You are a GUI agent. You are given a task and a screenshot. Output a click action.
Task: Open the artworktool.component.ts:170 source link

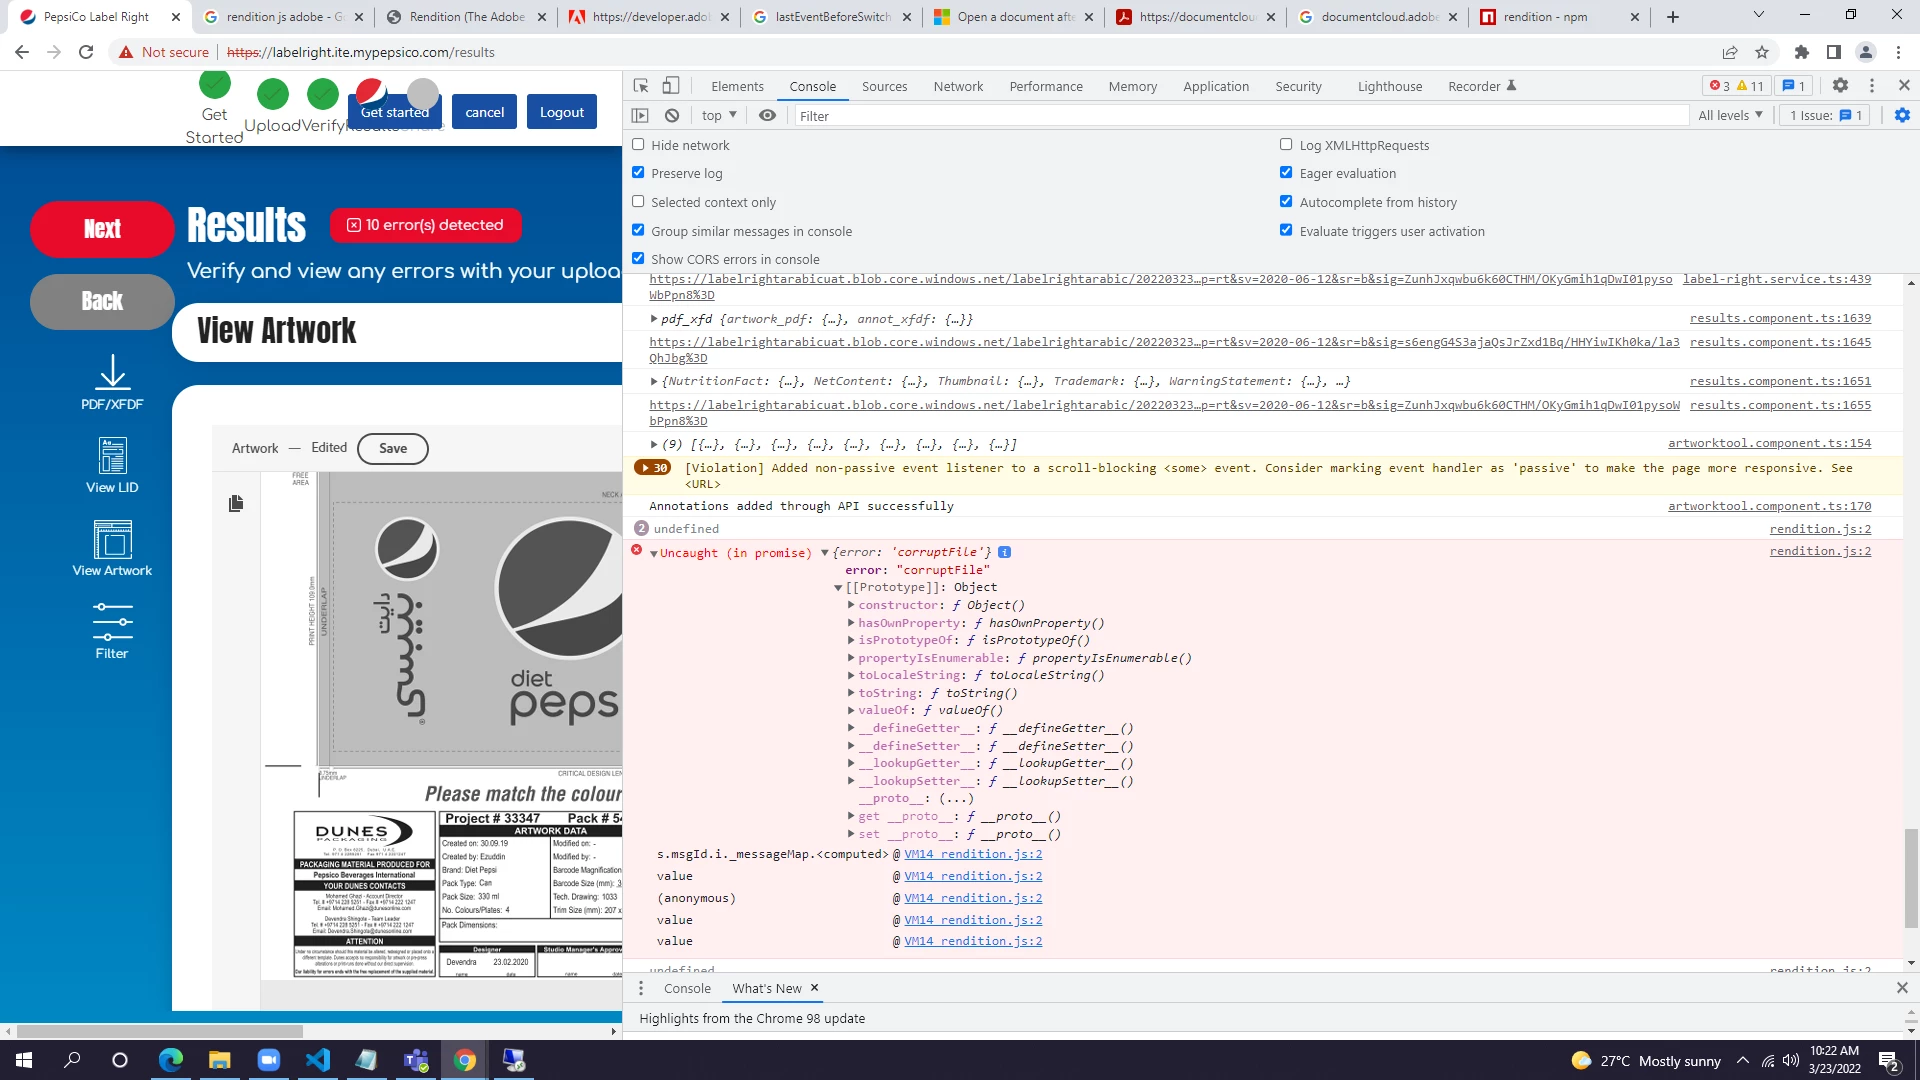pos(1768,507)
